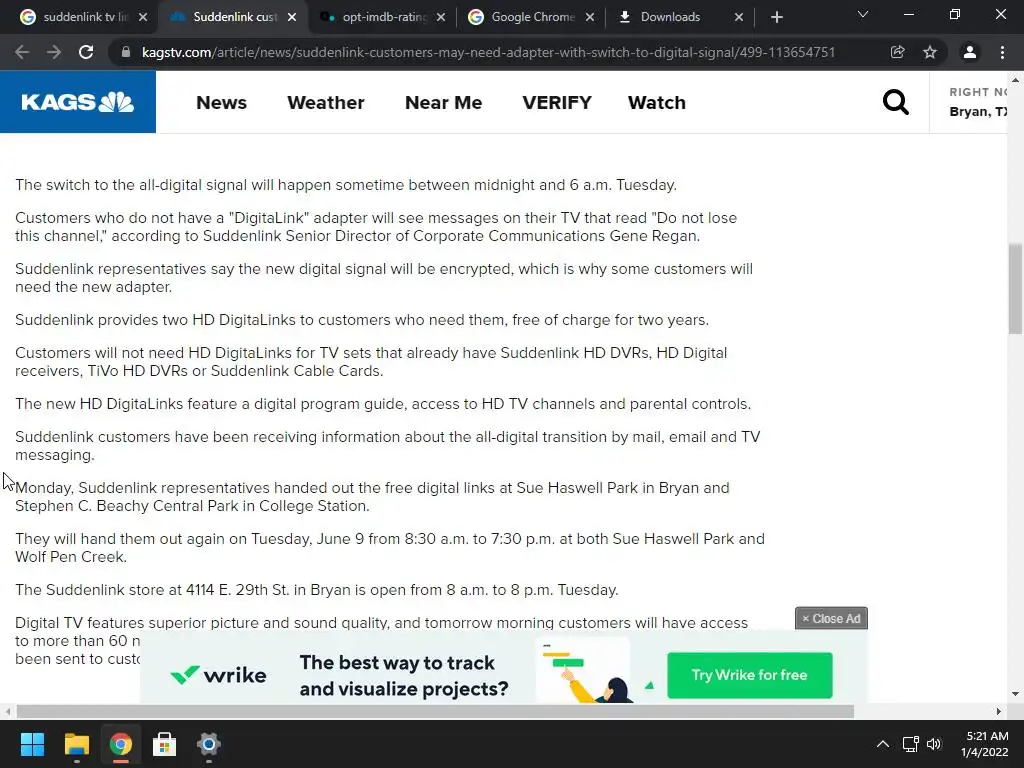Screen dimensions: 1024x768
Task: Go to the KAGS logo homepage
Action: pyautogui.click(x=78, y=102)
